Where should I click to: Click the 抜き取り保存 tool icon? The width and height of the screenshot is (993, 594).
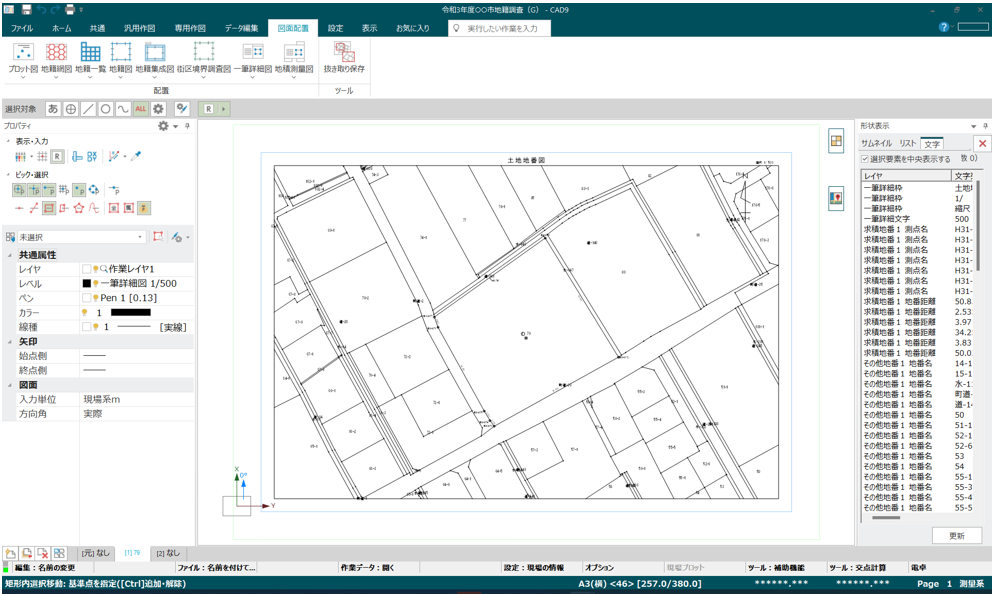[x=344, y=52]
